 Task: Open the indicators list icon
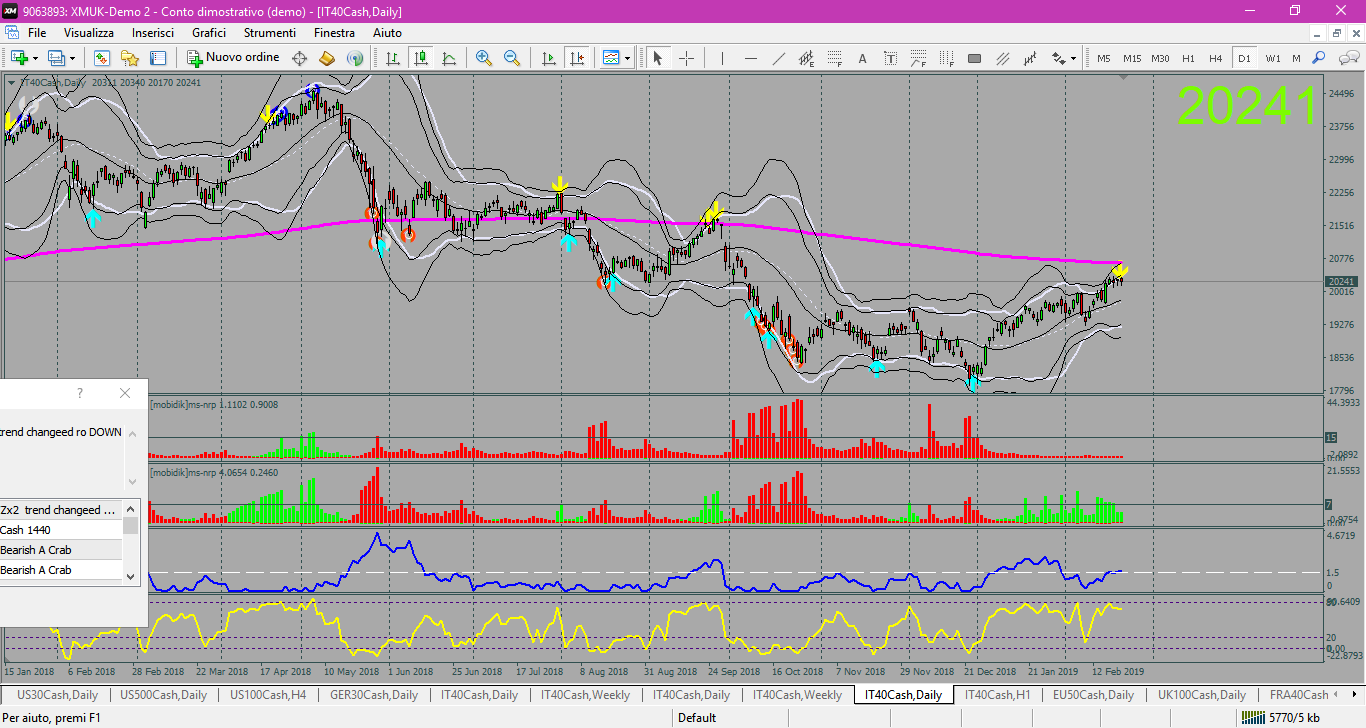click(611, 58)
